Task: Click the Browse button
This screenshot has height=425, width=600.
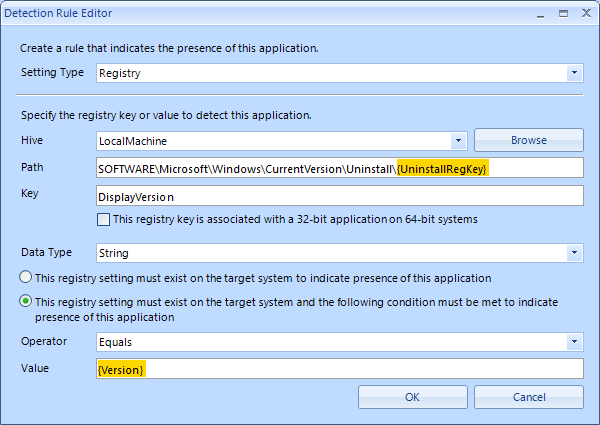Action: [529, 140]
